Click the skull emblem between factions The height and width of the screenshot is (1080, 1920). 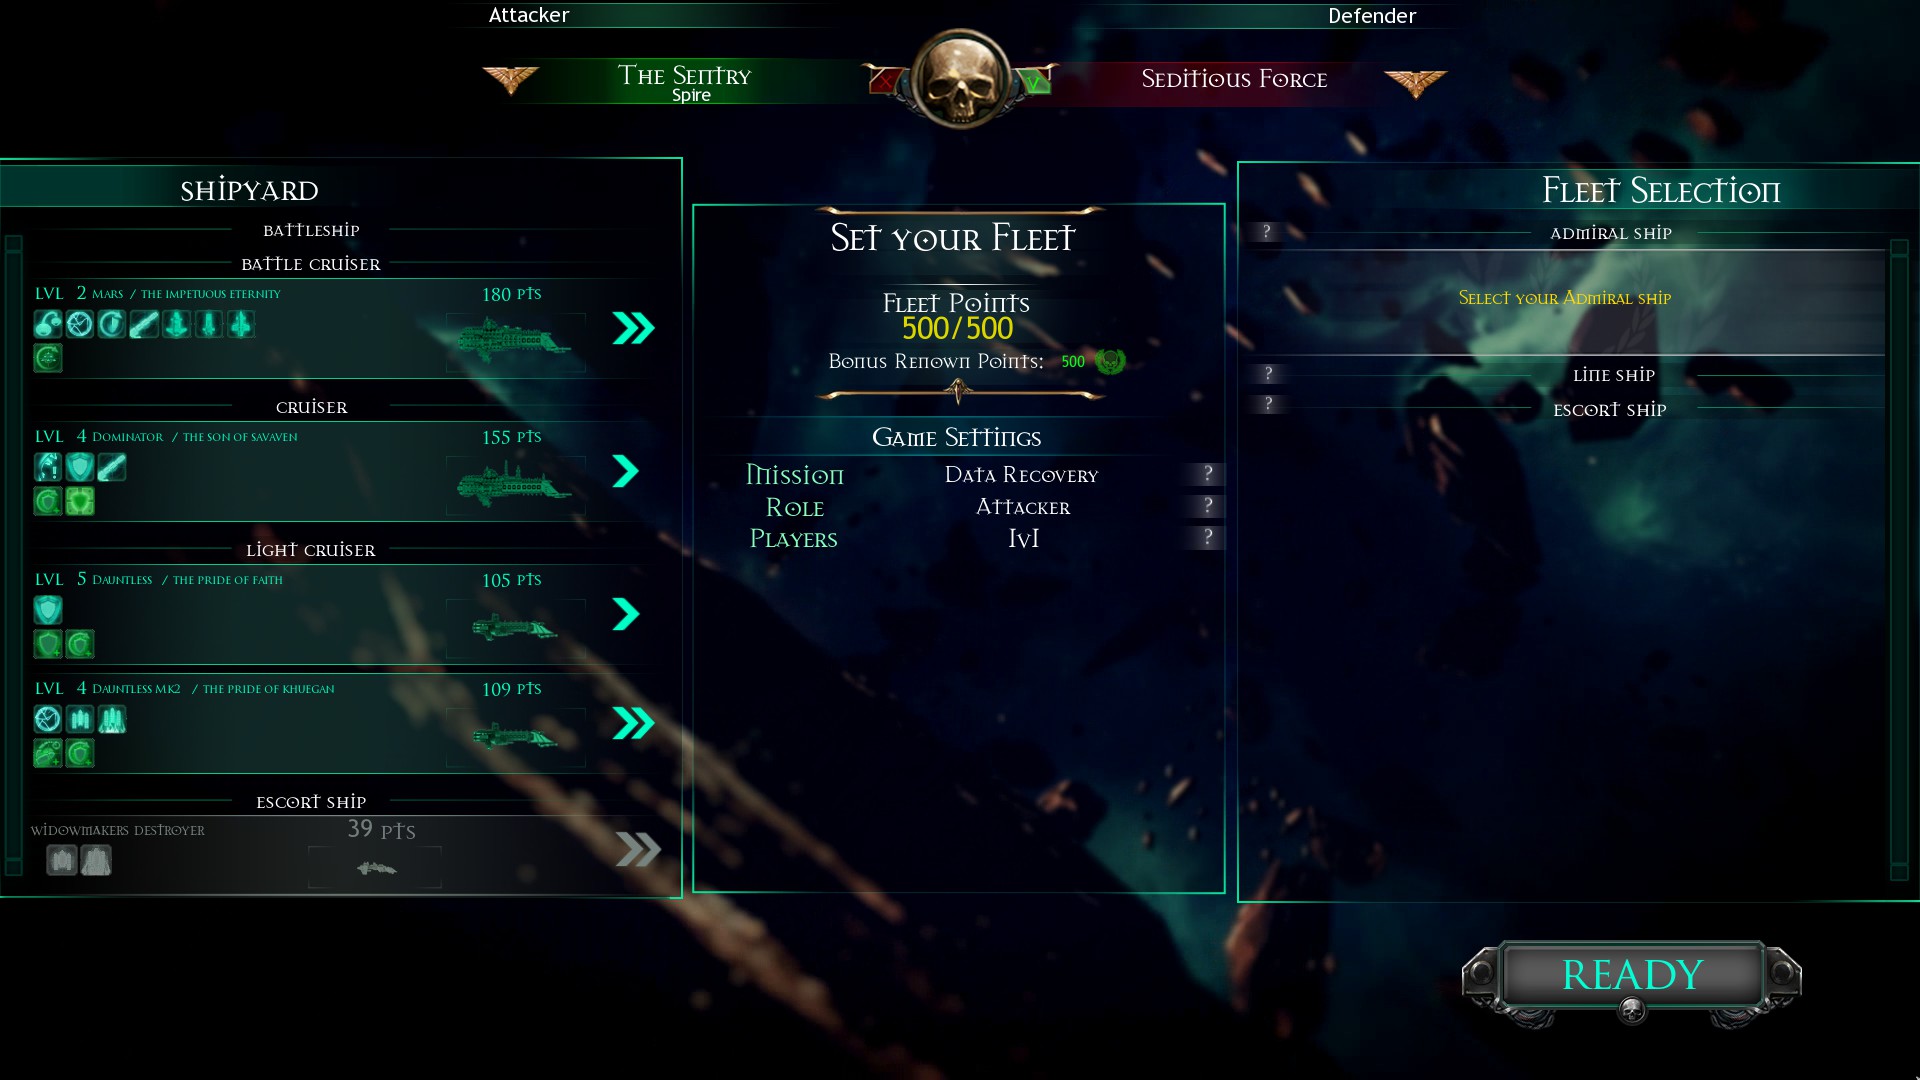961,78
